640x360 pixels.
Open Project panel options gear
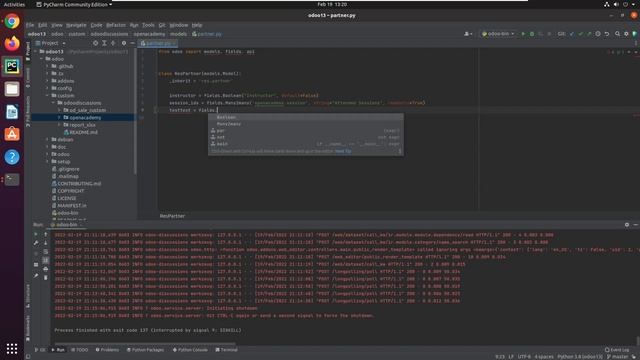pyautogui.click(x=124, y=43)
